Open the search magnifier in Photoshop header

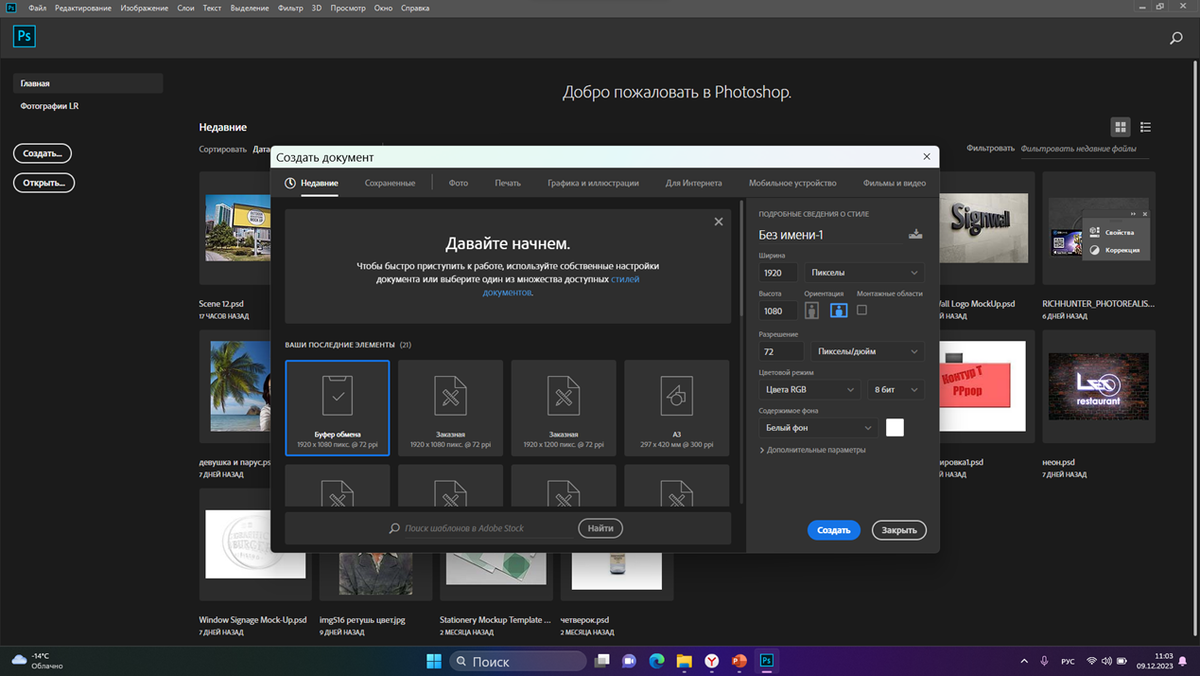(x=1176, y=38)
